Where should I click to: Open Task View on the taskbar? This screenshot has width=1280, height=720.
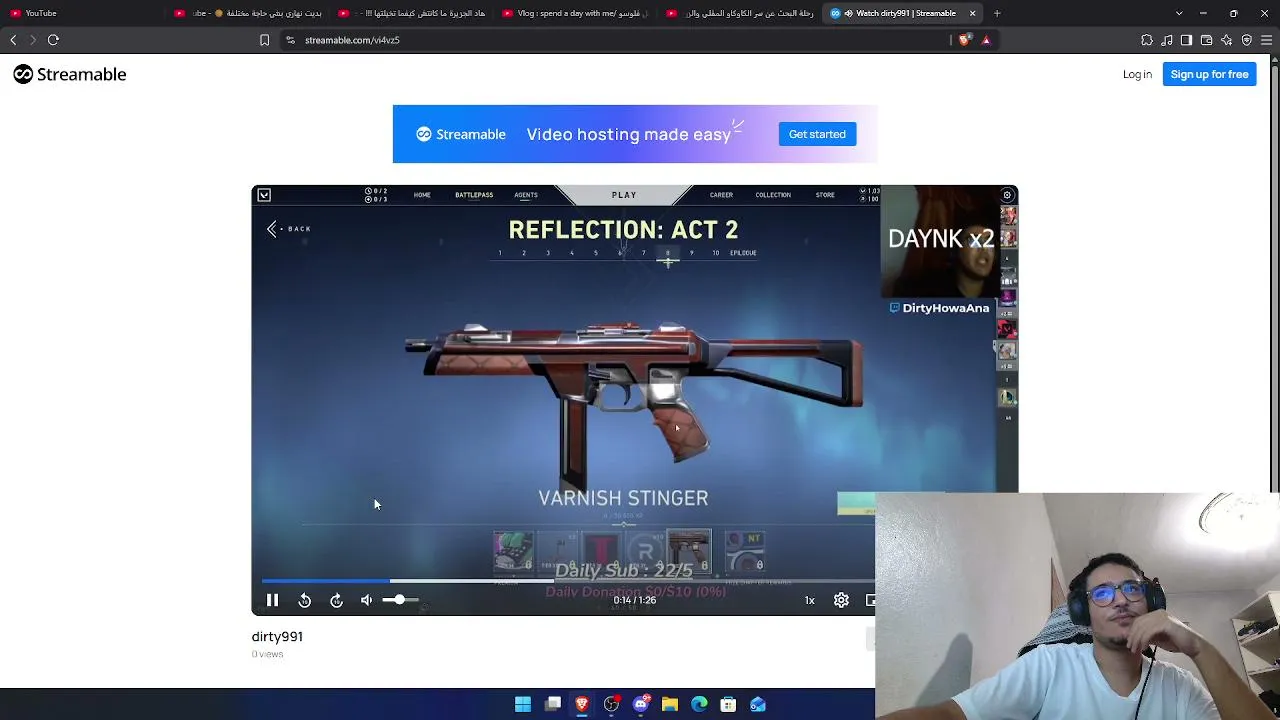coord(553,705)
